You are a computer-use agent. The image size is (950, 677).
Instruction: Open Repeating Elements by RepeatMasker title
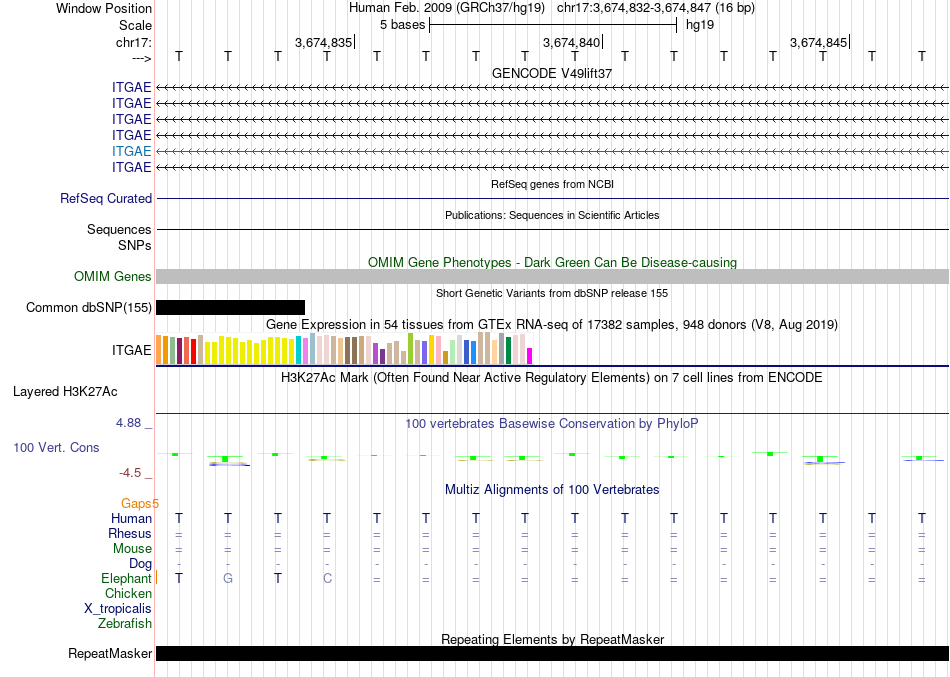point(553,639)
